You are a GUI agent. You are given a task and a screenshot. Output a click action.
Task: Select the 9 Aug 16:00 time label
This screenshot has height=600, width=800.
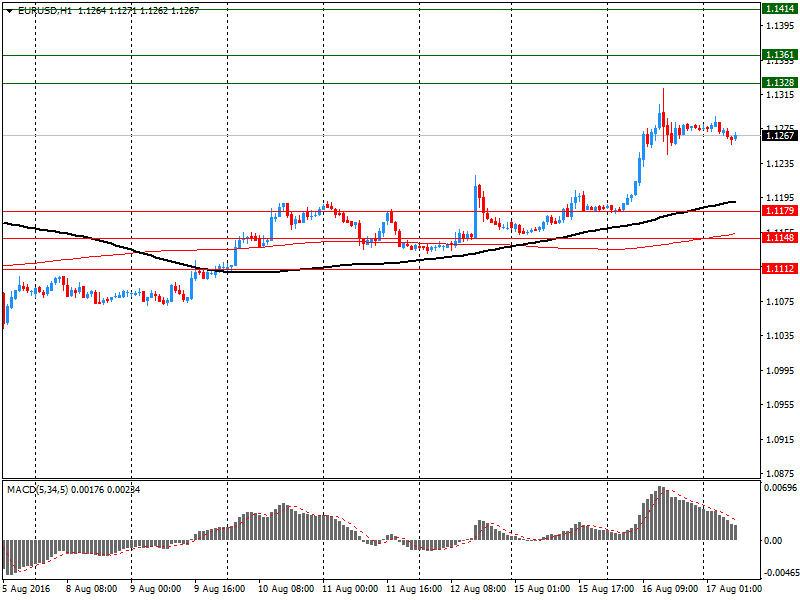[219, 589]
